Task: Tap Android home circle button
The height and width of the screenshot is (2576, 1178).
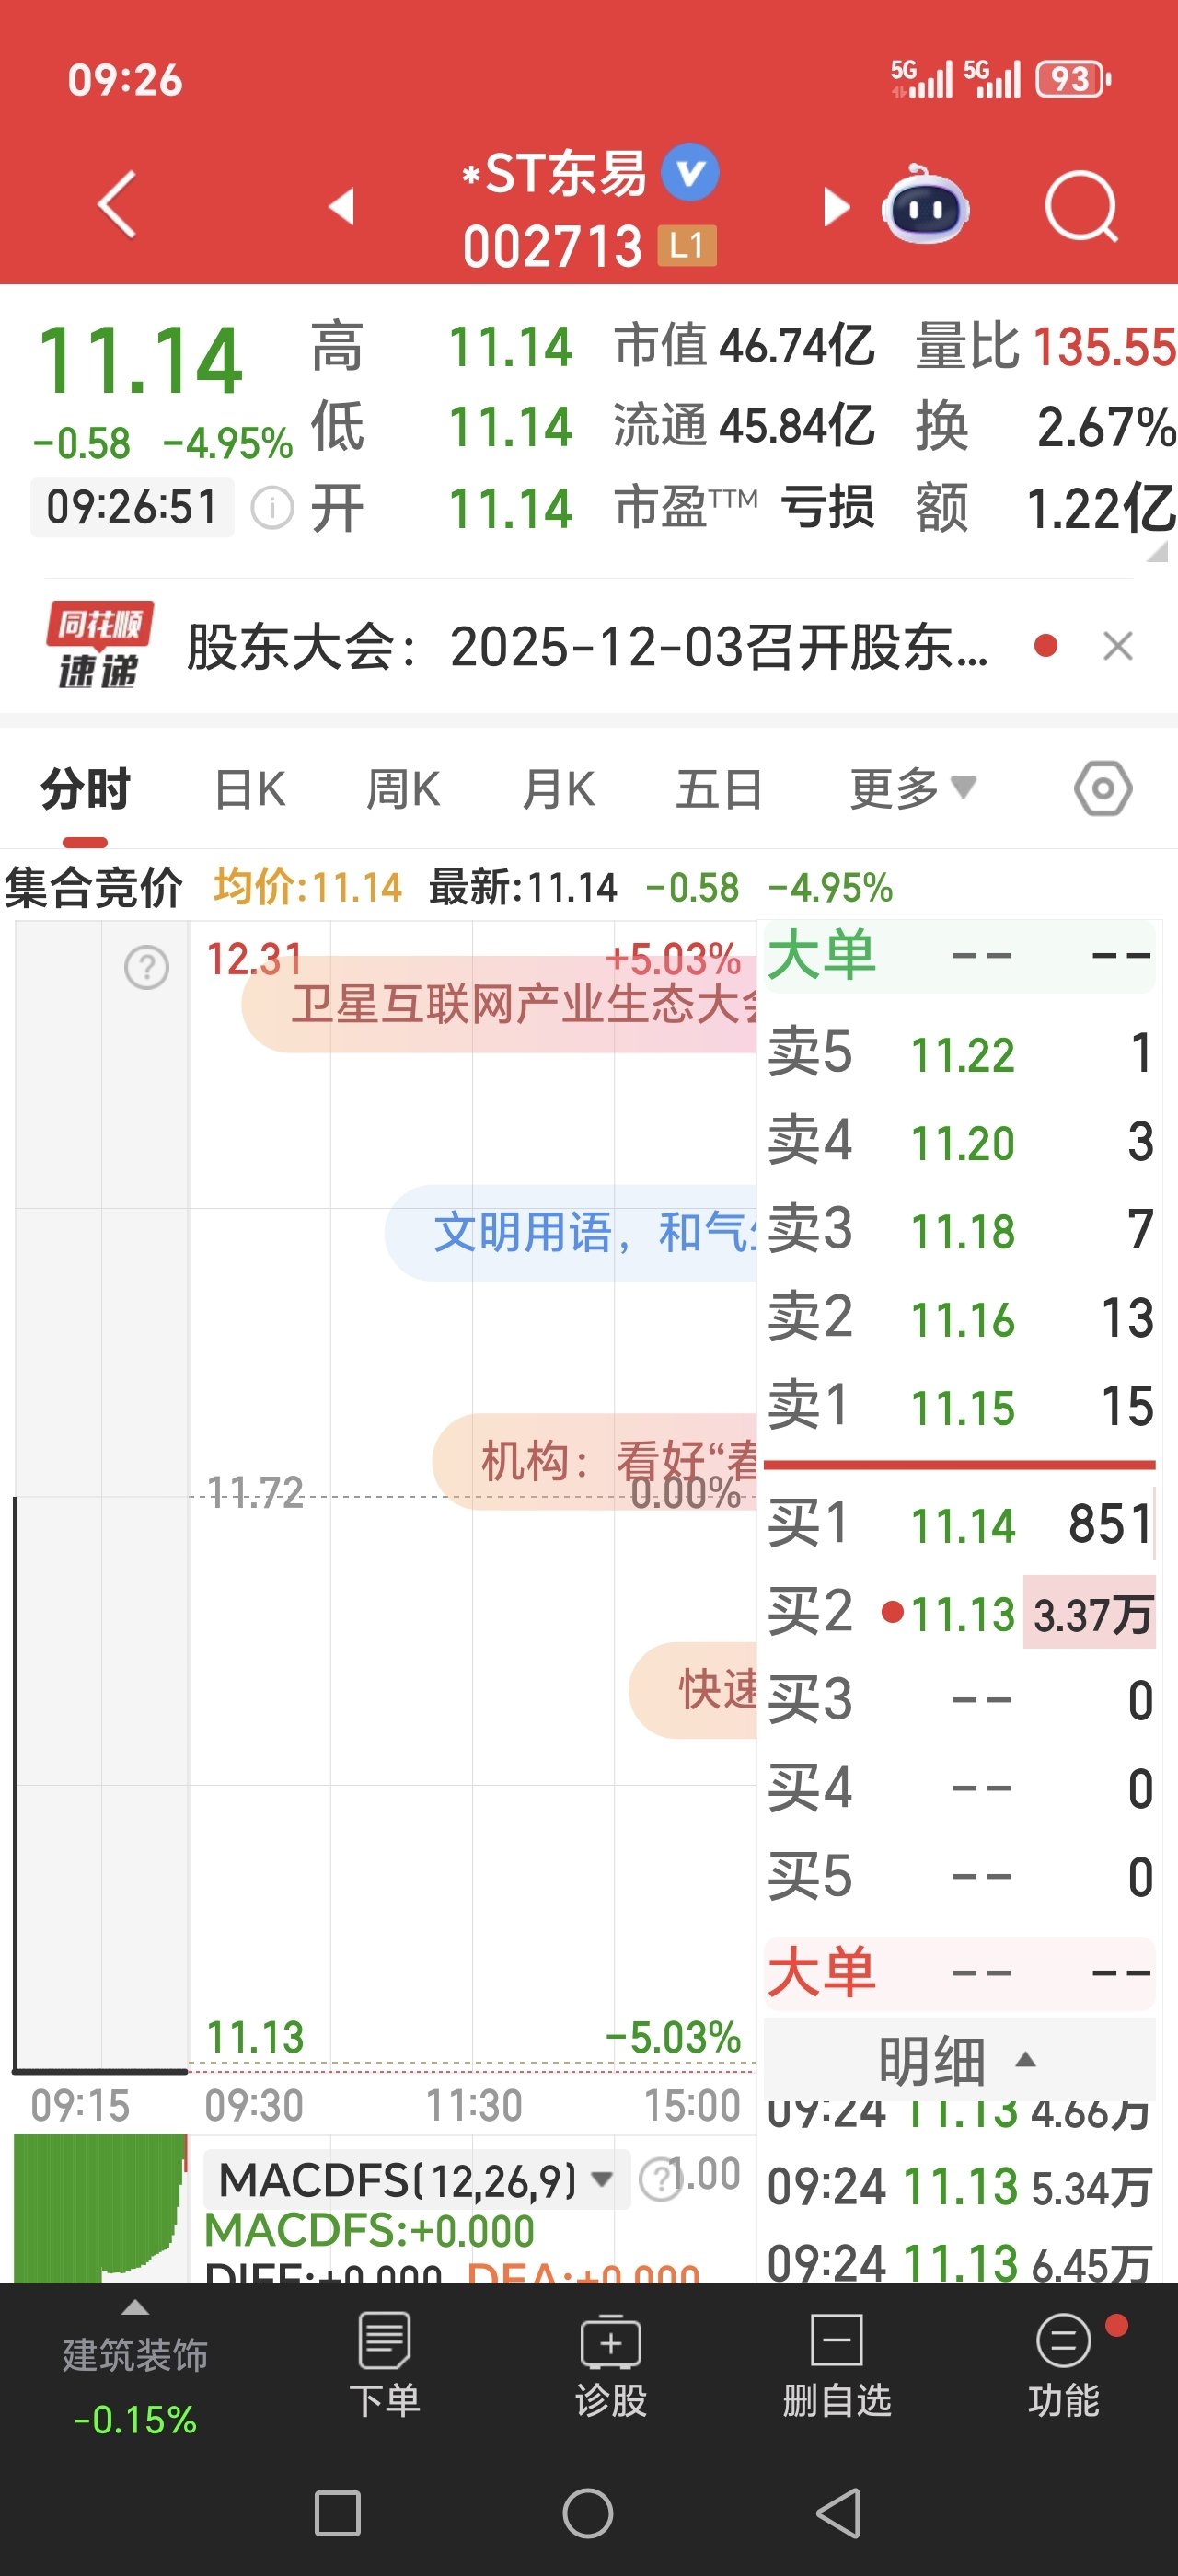Action: 588,2513
